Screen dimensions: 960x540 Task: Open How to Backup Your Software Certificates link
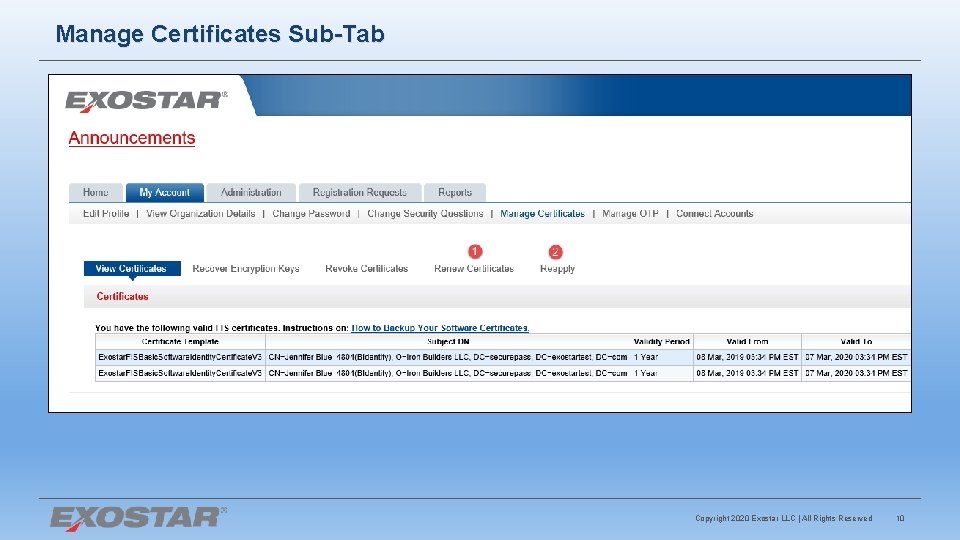440,328
